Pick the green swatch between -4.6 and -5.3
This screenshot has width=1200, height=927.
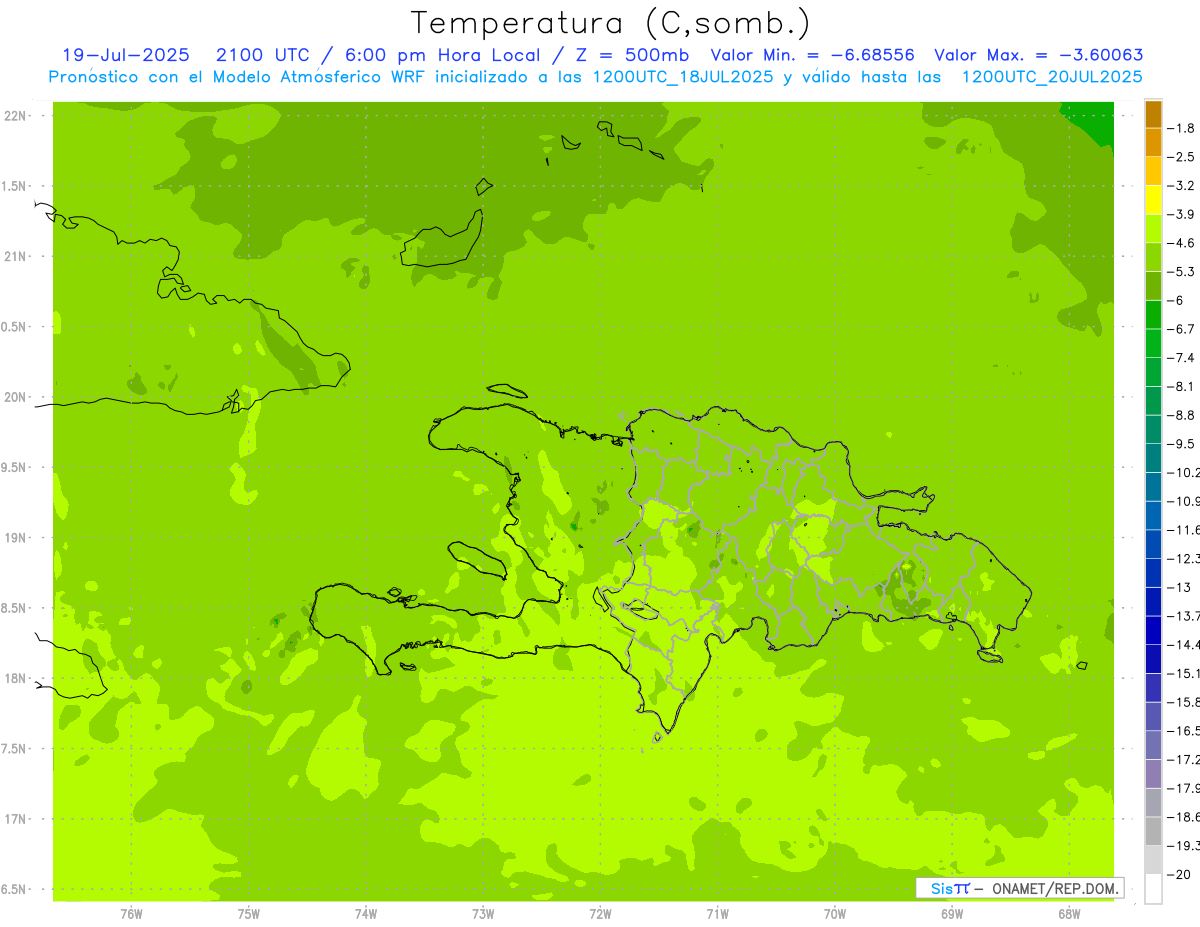click(x=1153, y=258)
